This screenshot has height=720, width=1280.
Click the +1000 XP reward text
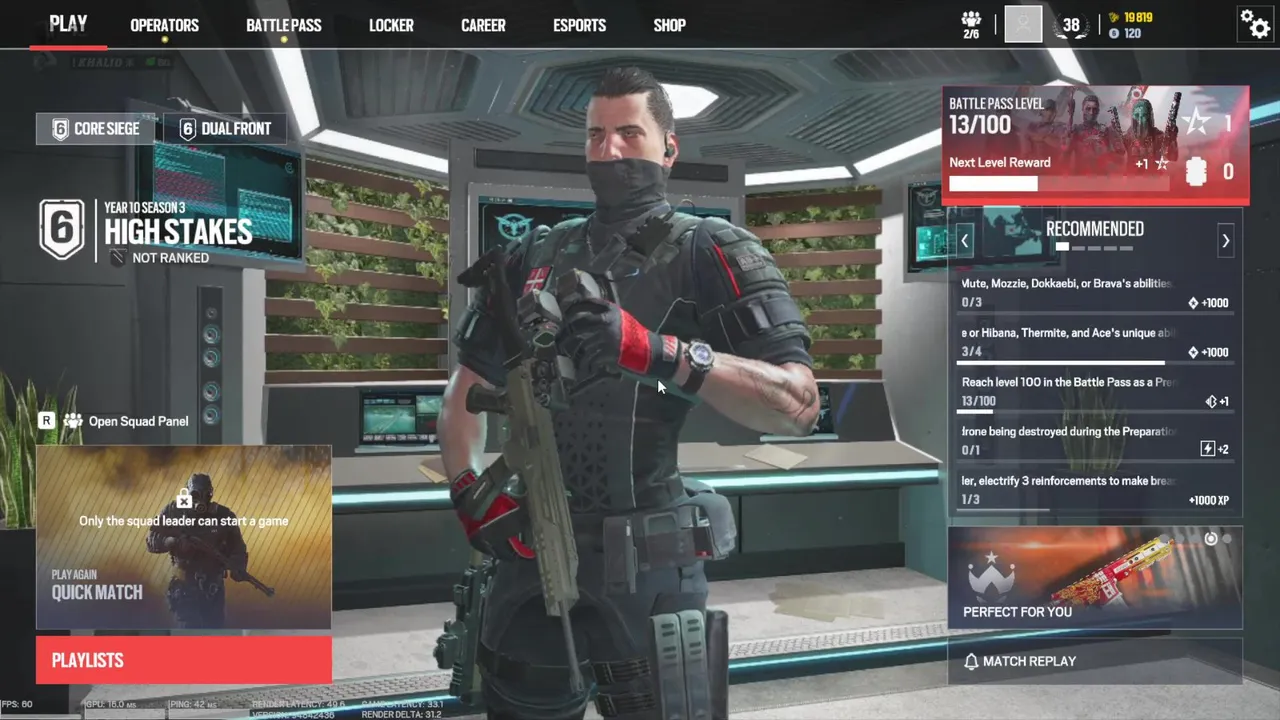click(x=1209, y=500)
